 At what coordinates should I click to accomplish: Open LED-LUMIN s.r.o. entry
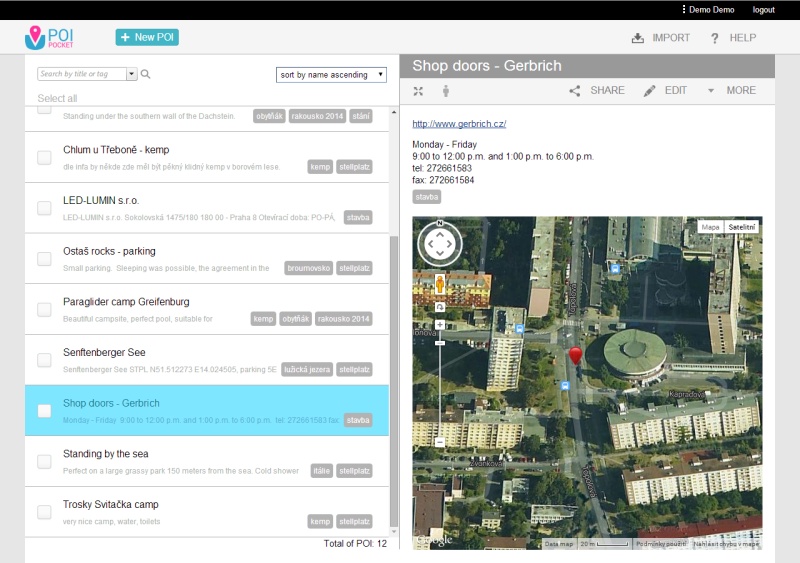[x=207, y=208]
